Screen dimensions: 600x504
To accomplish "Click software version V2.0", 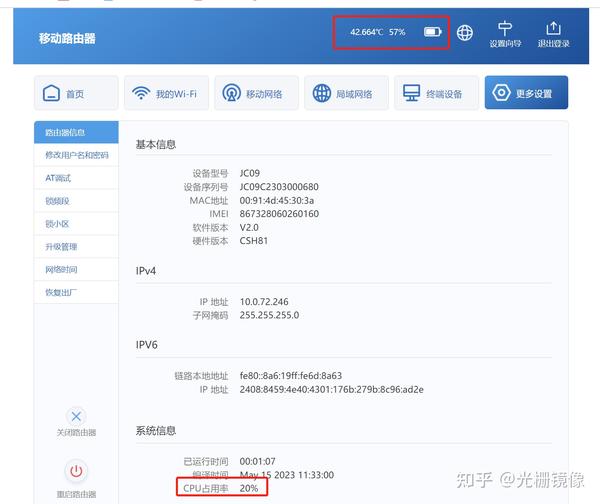I will (249, 228).
